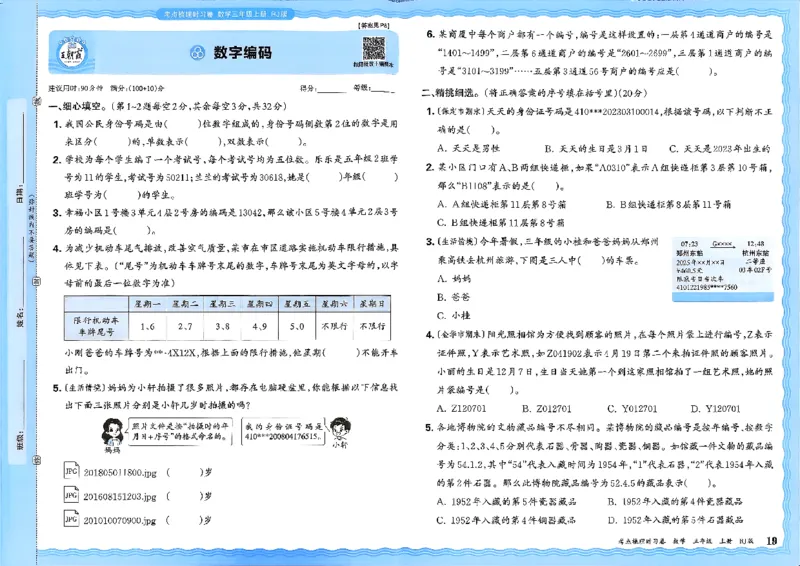800x566 pixels.
Task: Click the JPG icon for 201010070900.jpg
Action: (x=71, y=518)
